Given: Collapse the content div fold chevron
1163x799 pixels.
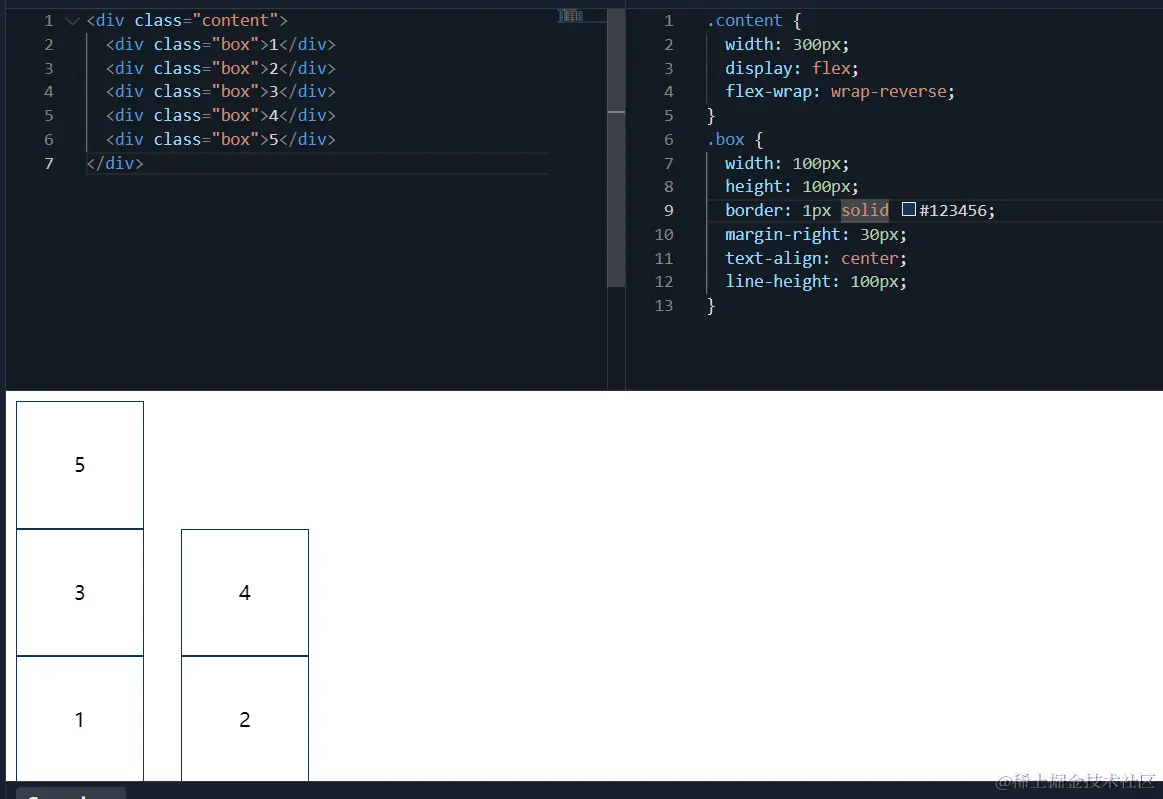Looking at the screenshot, I should 72,21.
